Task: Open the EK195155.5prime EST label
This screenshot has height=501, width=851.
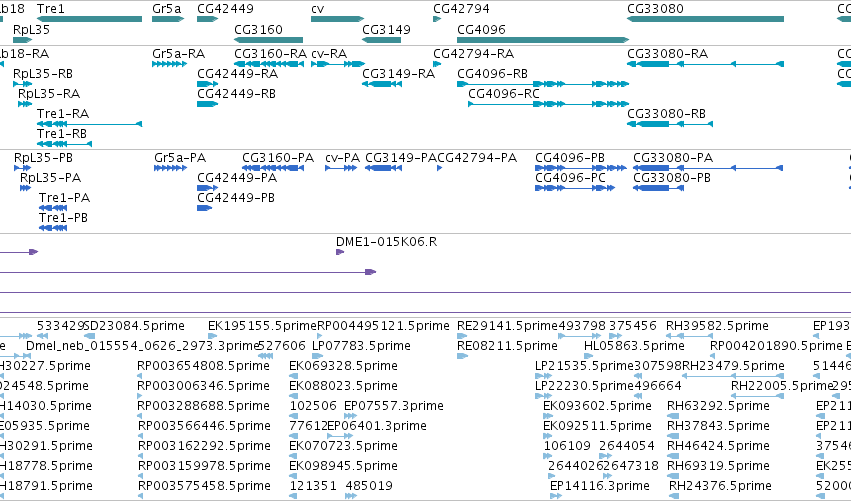Action: click(262, 326)
